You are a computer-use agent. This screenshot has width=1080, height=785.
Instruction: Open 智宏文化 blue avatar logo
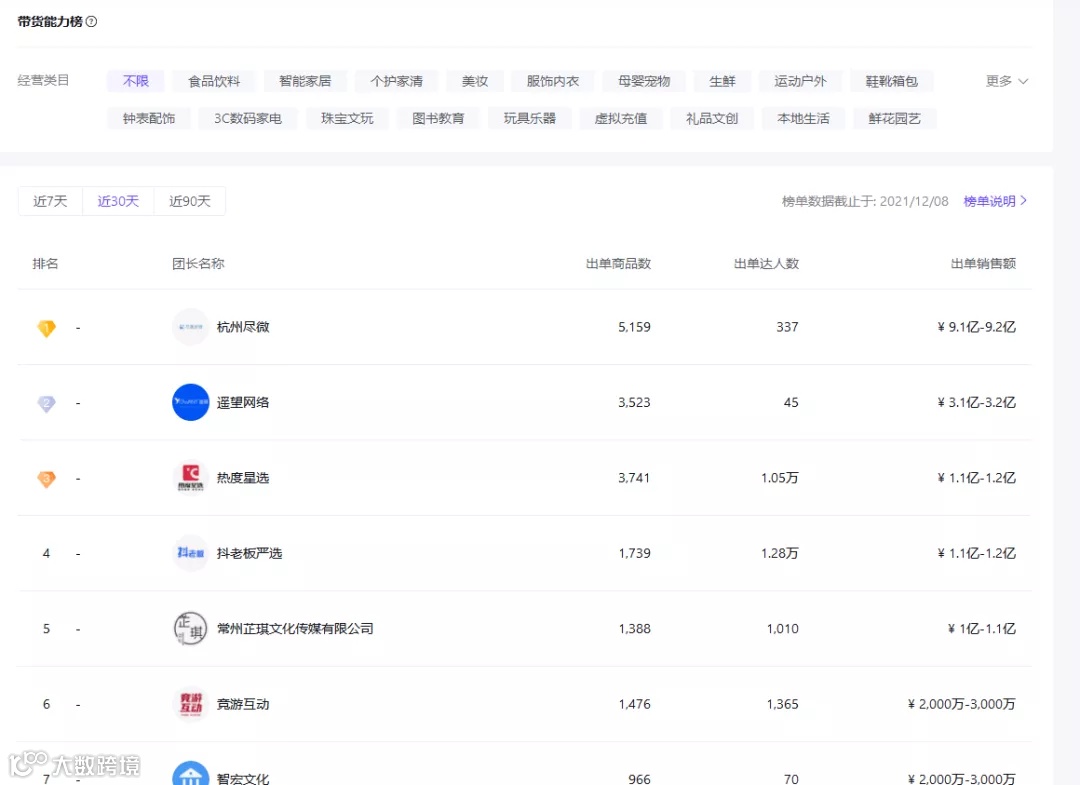191,774
